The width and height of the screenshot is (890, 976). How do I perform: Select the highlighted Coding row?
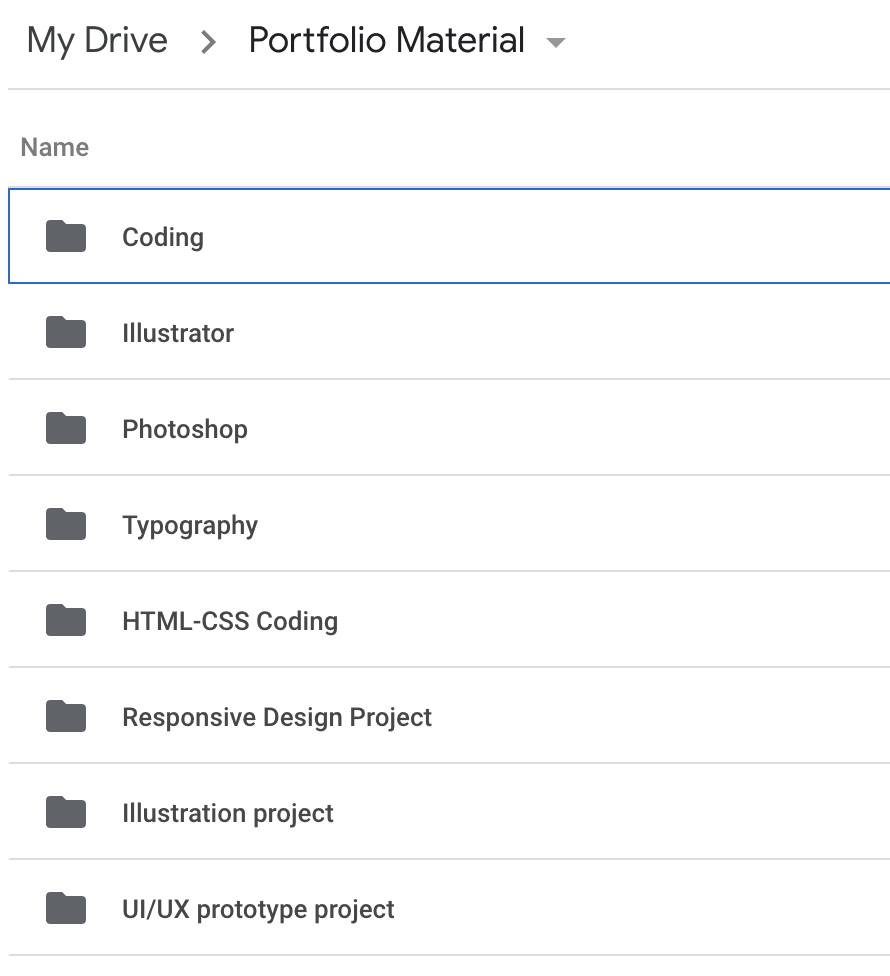pyautogui.click(x=162, y=236)
